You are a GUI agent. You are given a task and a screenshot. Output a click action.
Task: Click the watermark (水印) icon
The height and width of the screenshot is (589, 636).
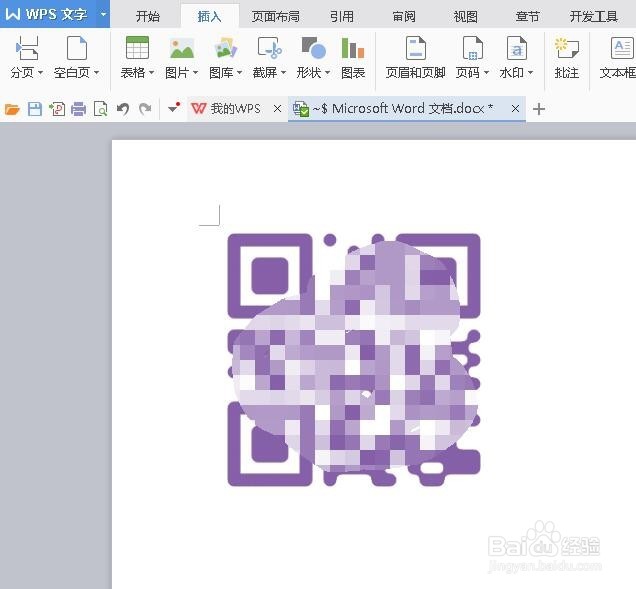(517, 48)
